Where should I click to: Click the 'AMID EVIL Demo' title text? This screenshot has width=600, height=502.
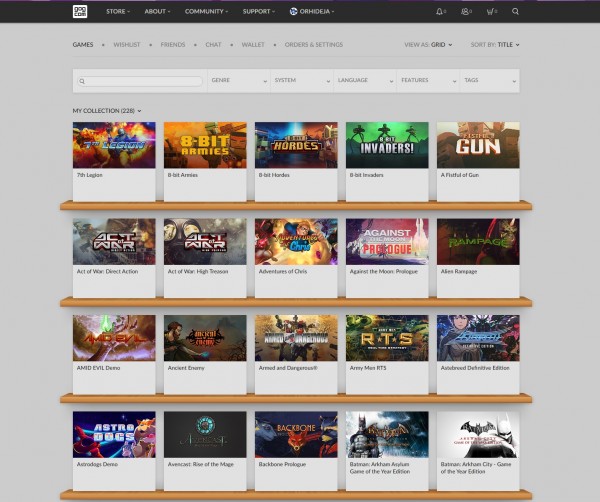(x=98, y=368)
